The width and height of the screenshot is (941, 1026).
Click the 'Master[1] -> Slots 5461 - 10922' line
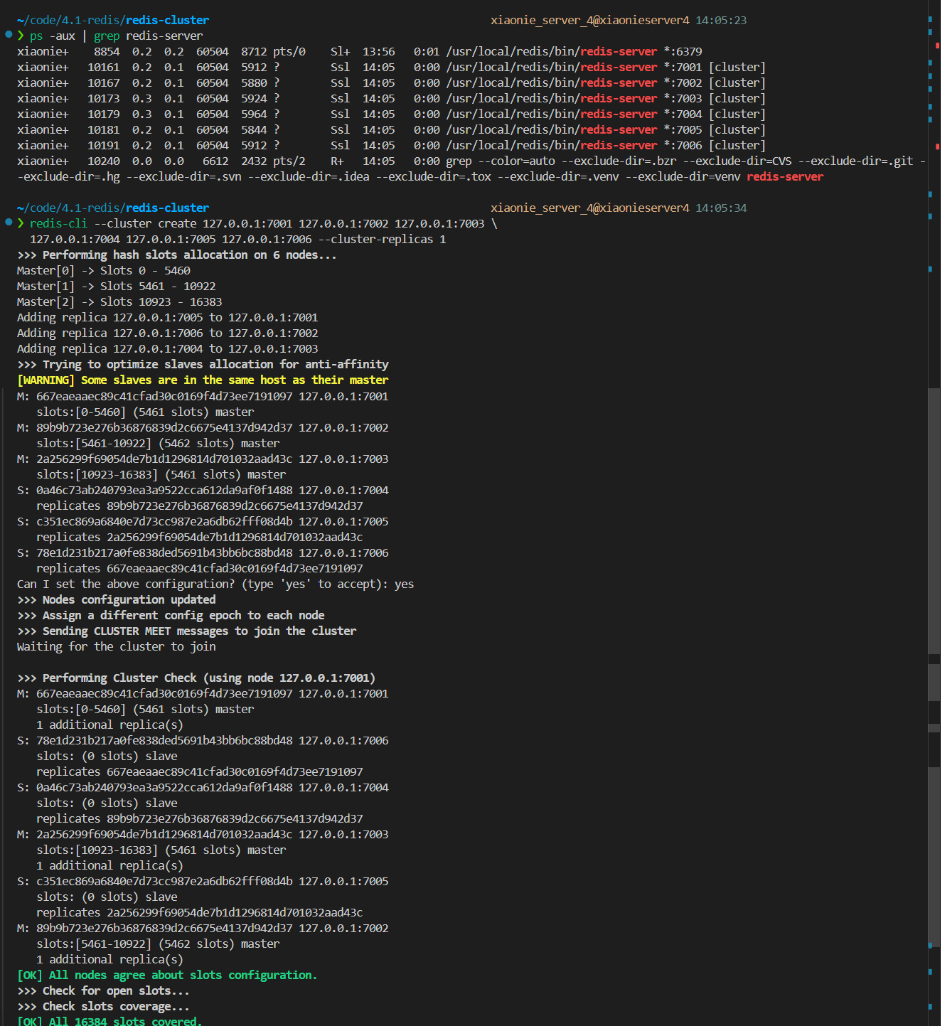click(116, 287)
